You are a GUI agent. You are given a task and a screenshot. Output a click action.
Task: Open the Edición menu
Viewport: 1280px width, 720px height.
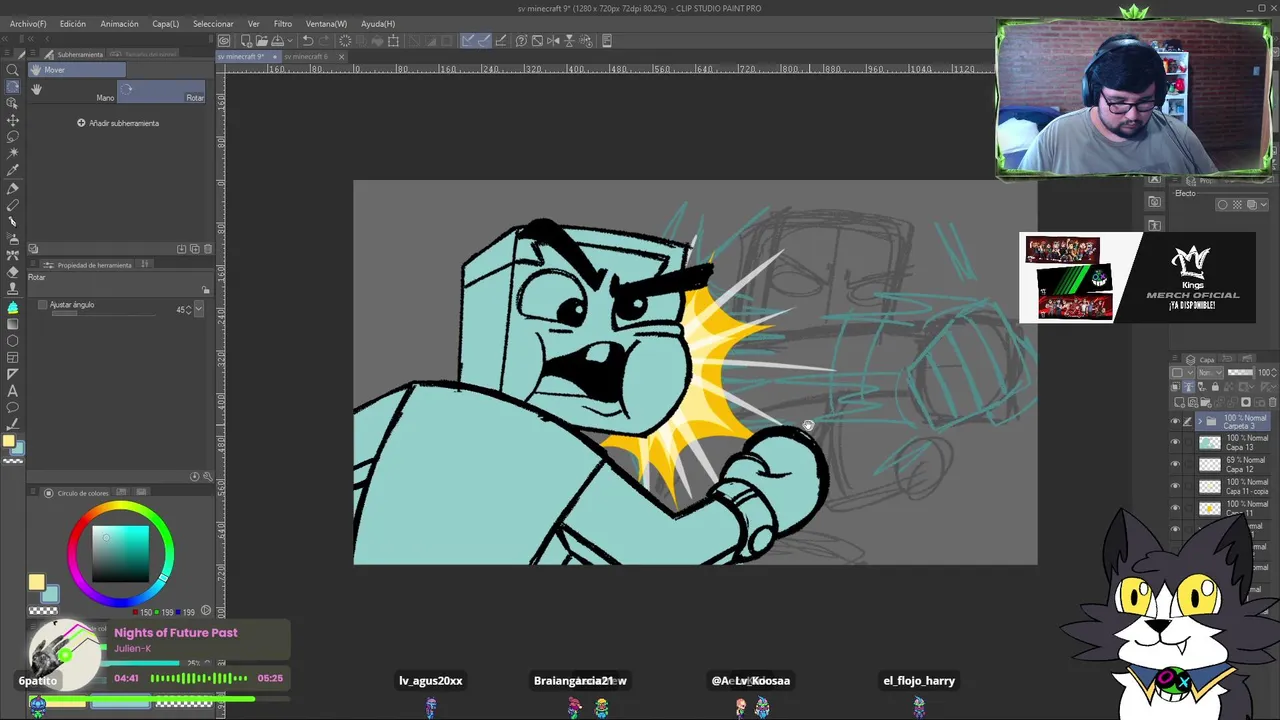click(x=72, y=23)
